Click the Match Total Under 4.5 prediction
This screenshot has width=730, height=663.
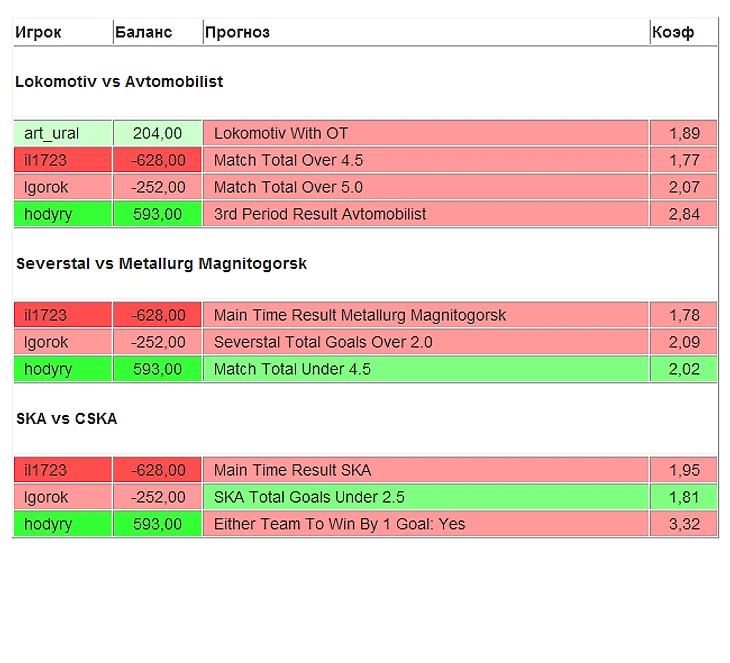[292, 369]
